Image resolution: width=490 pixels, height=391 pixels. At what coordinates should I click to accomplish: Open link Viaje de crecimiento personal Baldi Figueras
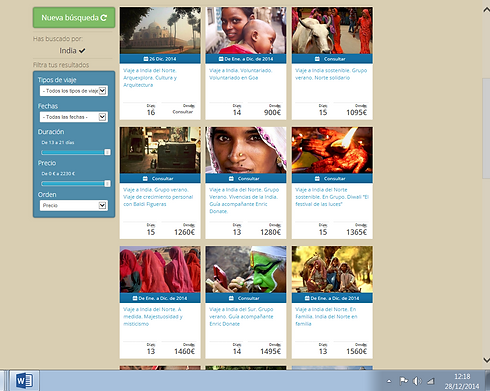[158, 197]
